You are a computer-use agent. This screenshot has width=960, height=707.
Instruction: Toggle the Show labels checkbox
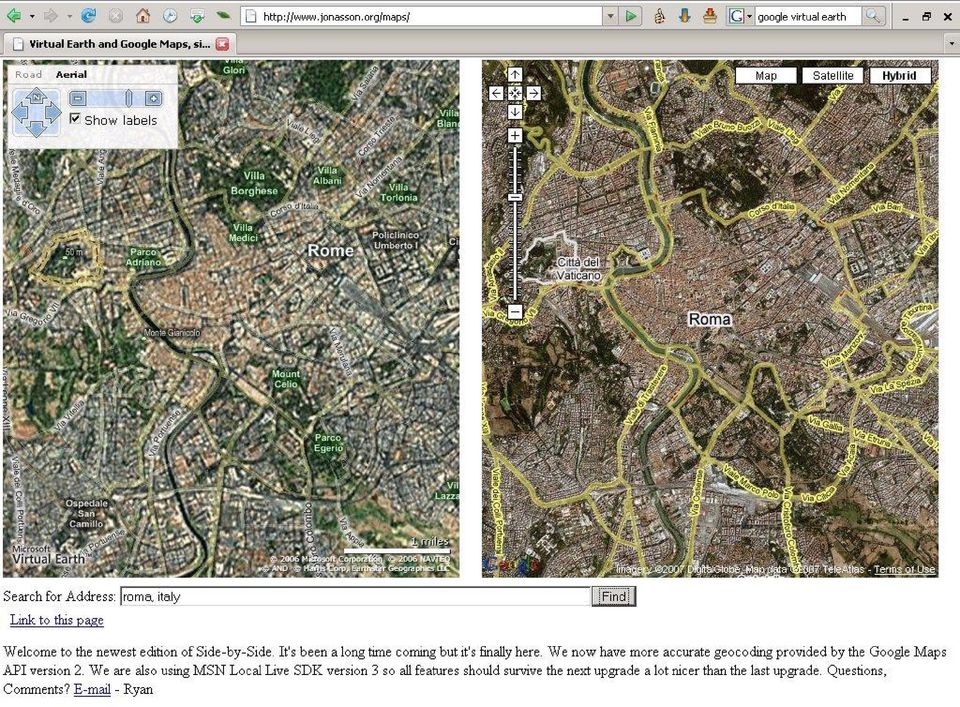click(75, 119)
